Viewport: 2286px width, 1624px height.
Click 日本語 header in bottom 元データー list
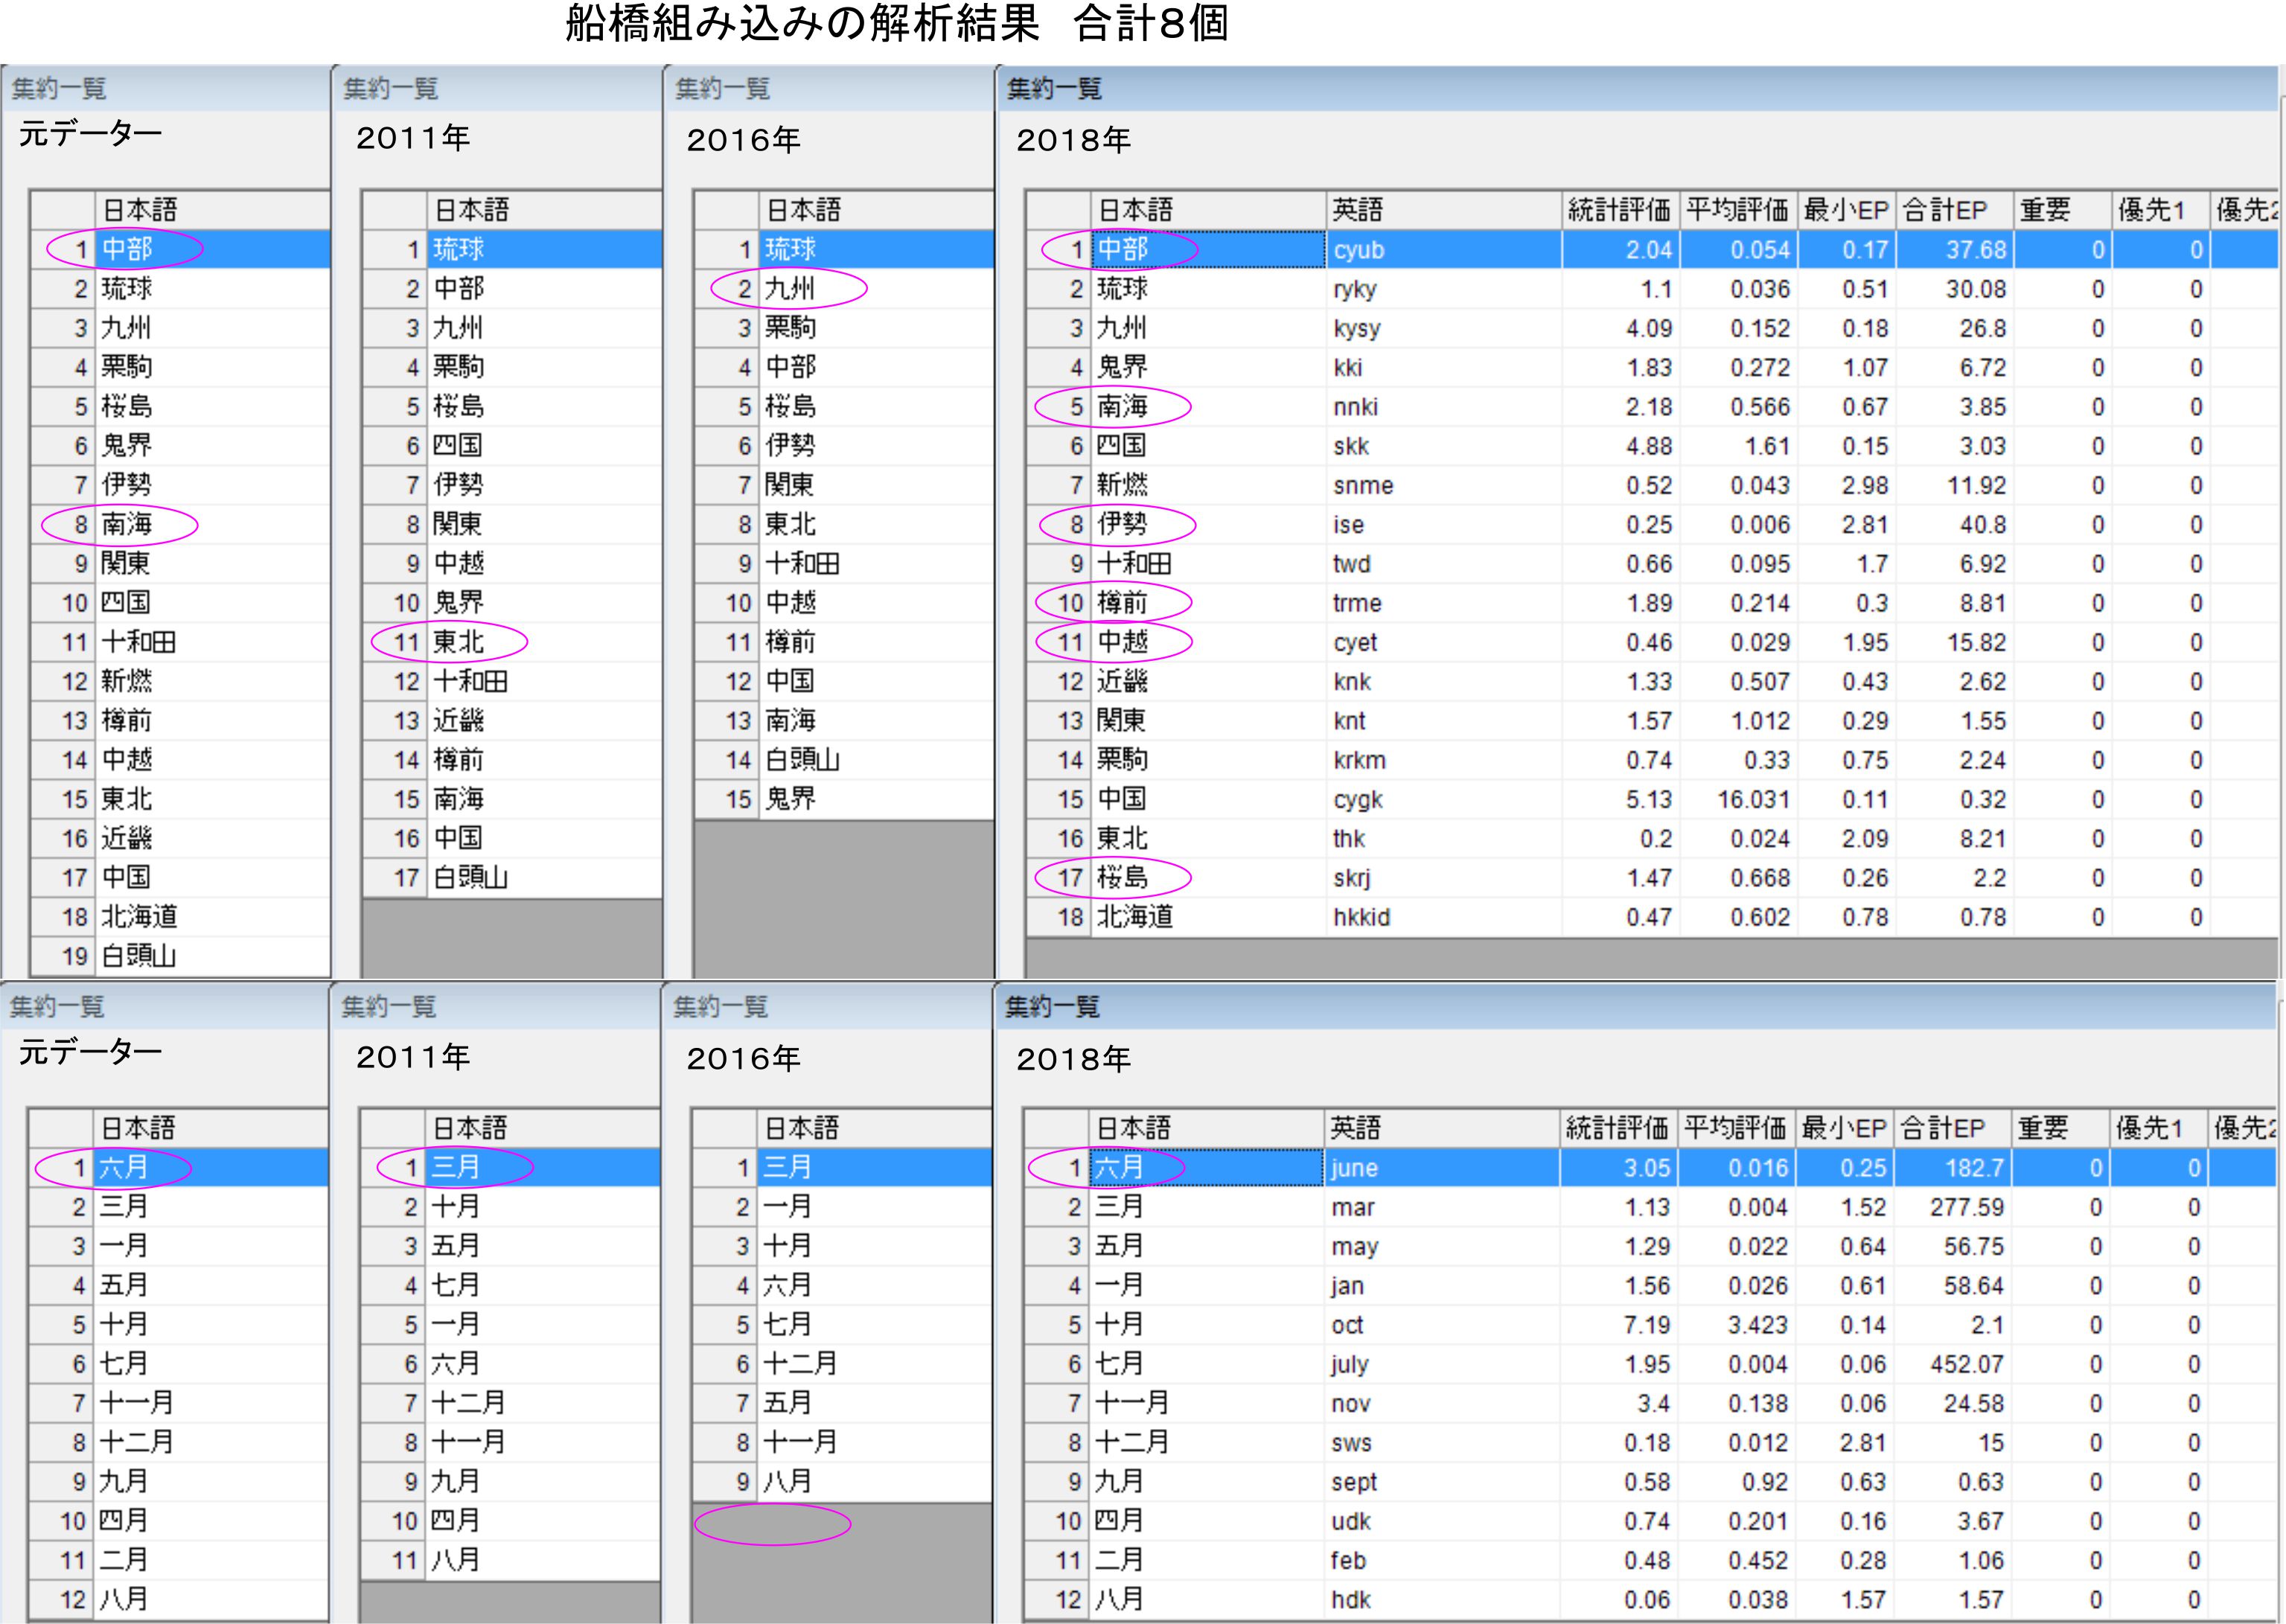tap(138, 1128)
